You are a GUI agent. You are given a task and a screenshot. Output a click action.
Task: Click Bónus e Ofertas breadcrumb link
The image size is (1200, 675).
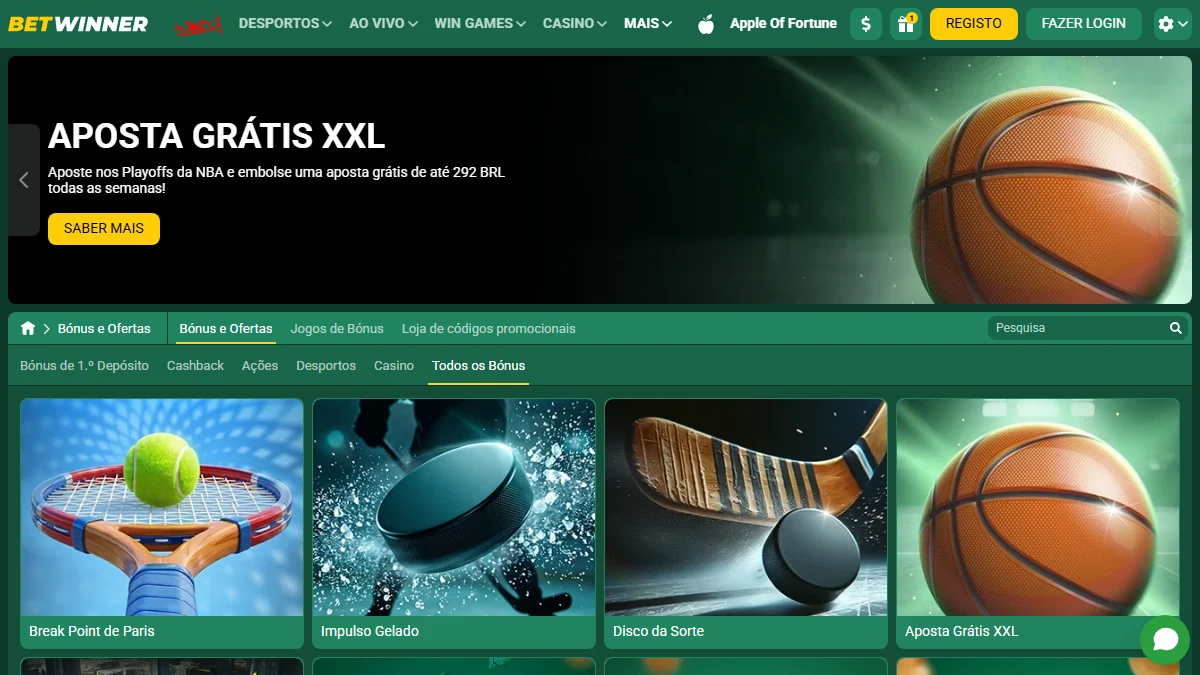coord(104,328)
